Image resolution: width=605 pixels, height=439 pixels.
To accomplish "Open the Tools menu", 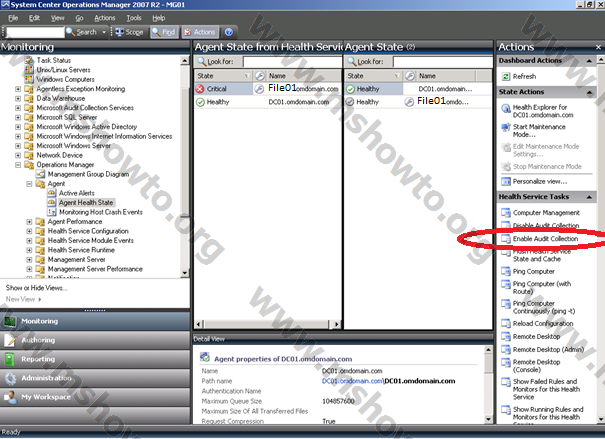I will click(x=134, y=18).
